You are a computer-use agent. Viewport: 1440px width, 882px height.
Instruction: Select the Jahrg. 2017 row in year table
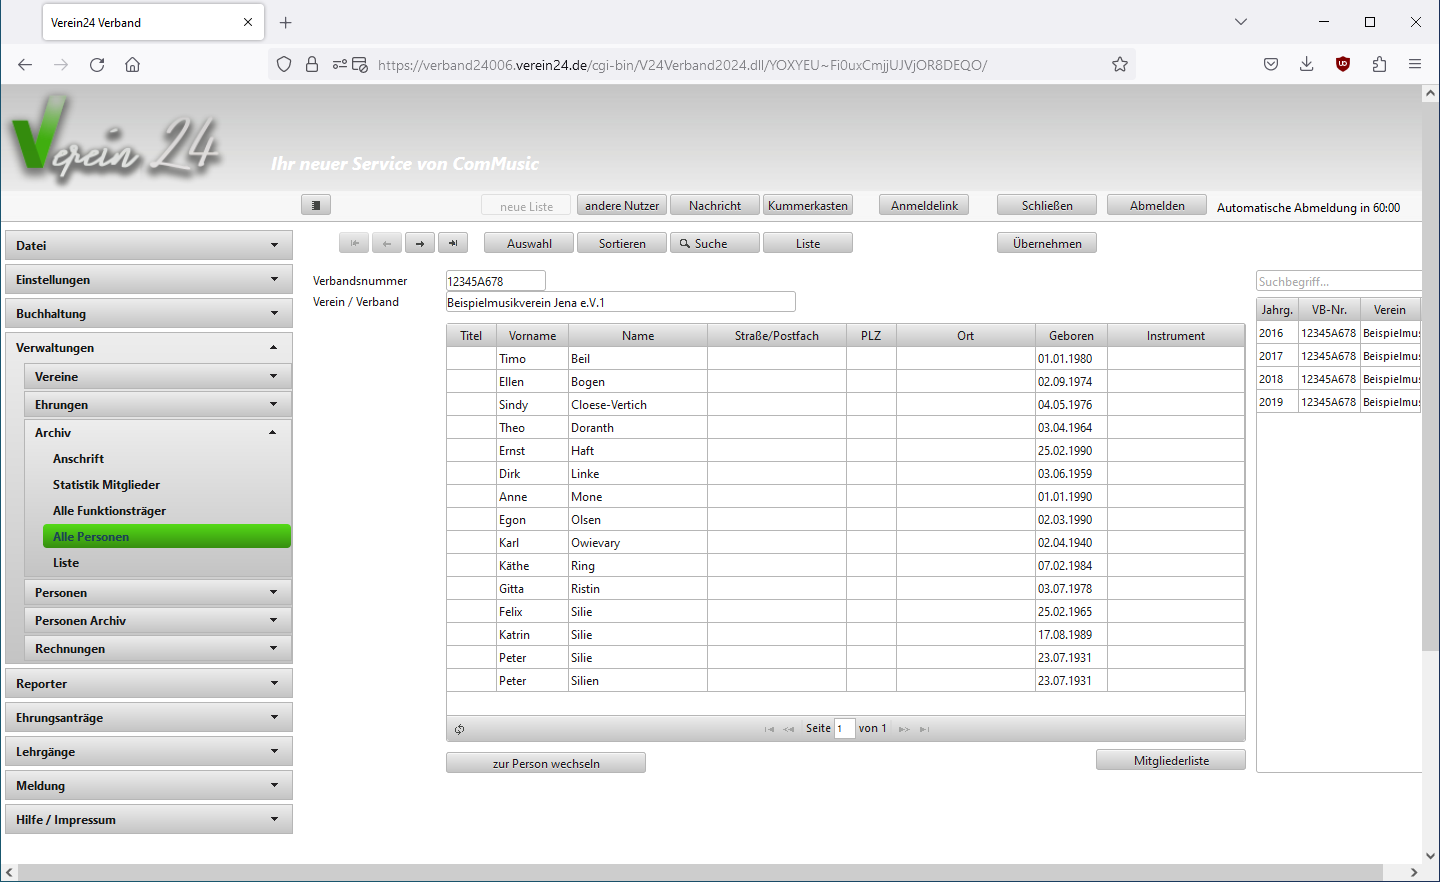tap(1339, 356)
